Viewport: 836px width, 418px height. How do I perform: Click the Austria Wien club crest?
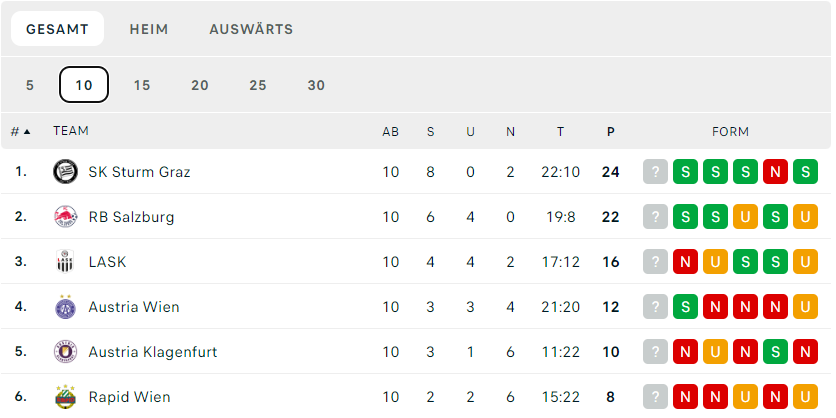[x=65, y=307]
